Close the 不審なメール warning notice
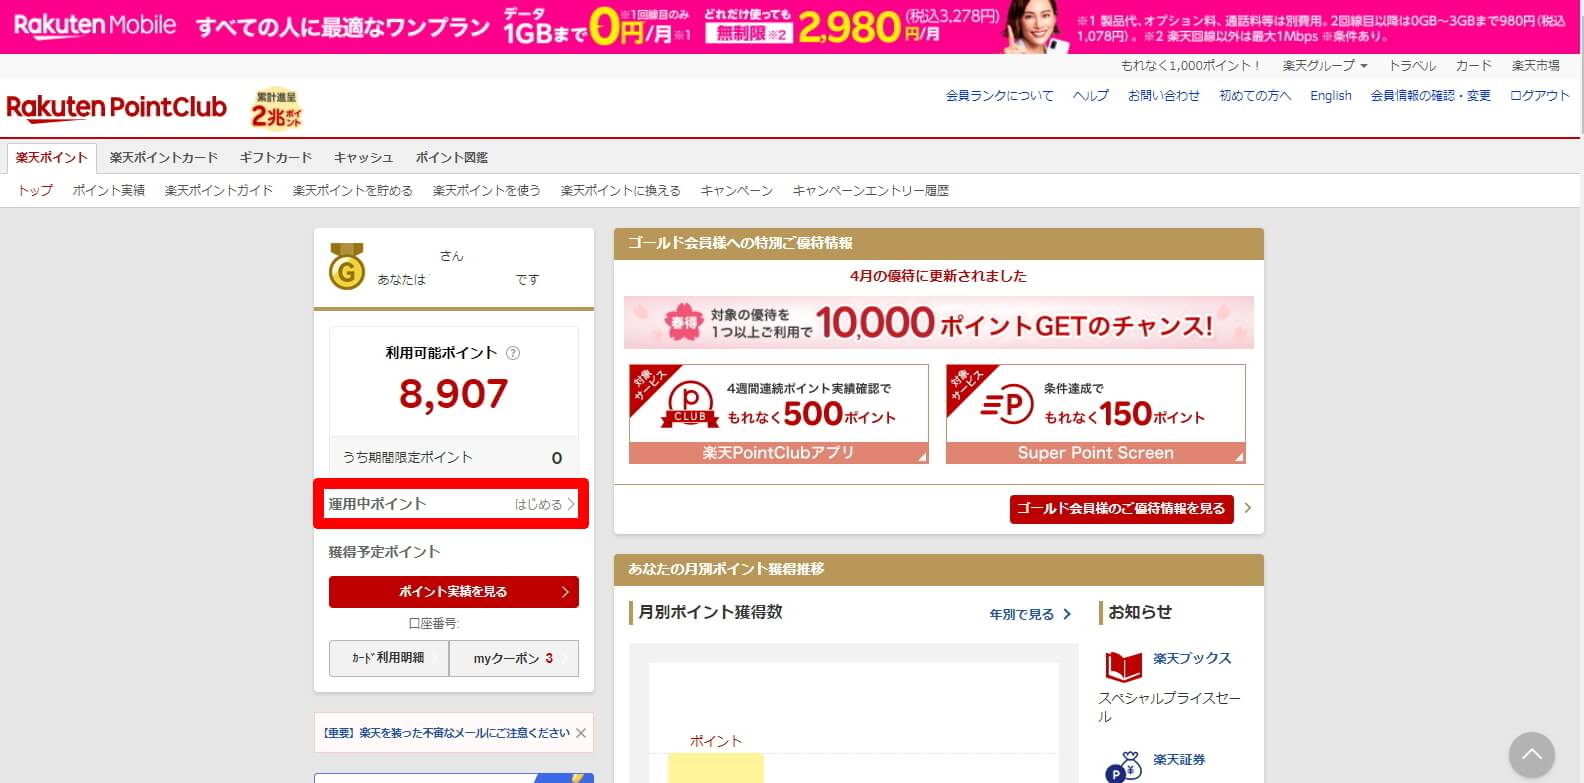 (x=581, y=733)
